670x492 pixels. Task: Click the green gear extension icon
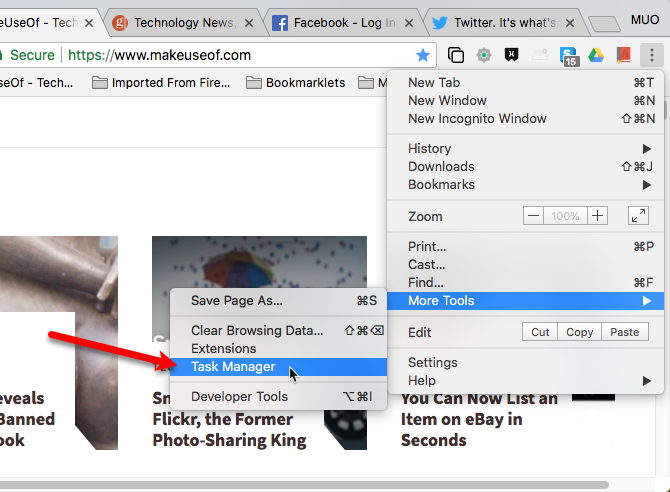click(484, 55)
